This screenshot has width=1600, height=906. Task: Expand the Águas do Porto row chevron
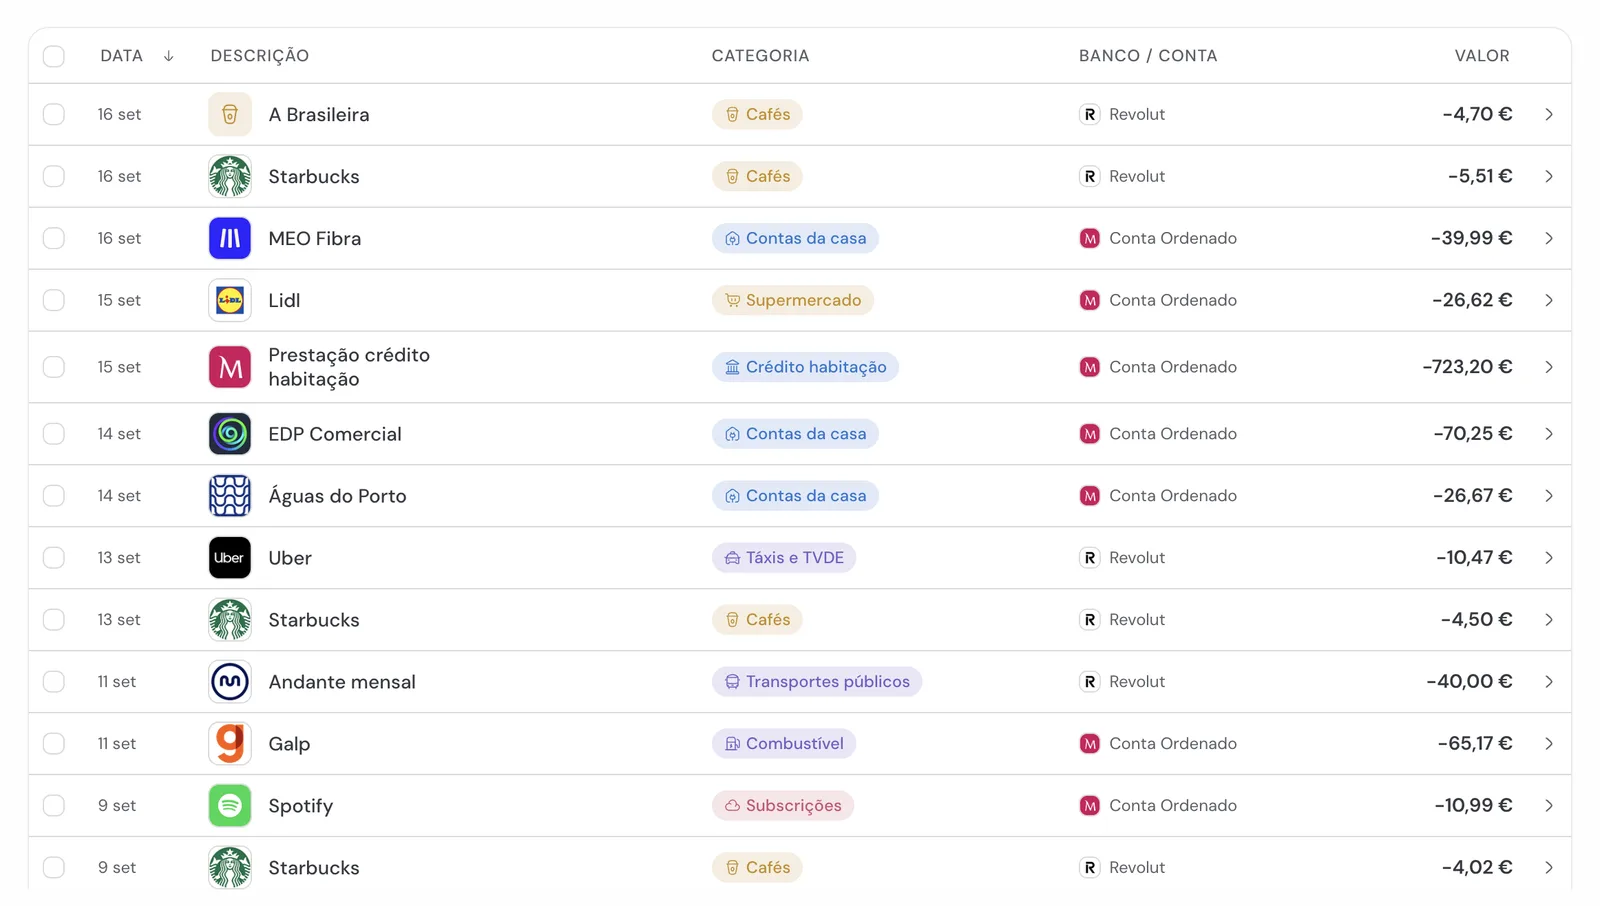(x=1549, y=496)
